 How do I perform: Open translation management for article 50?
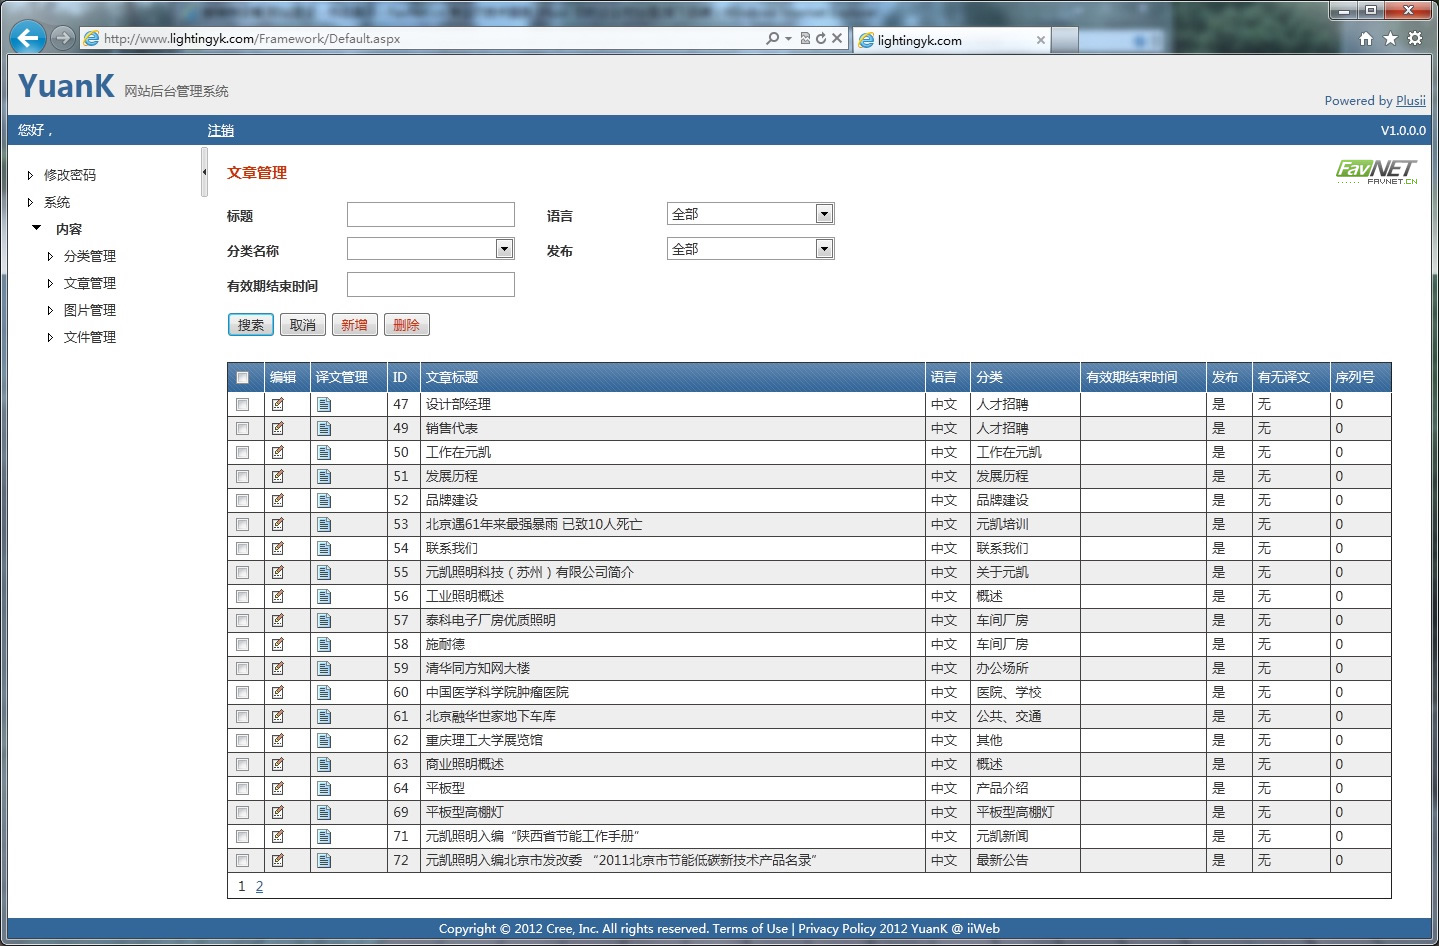coord(324,453)
